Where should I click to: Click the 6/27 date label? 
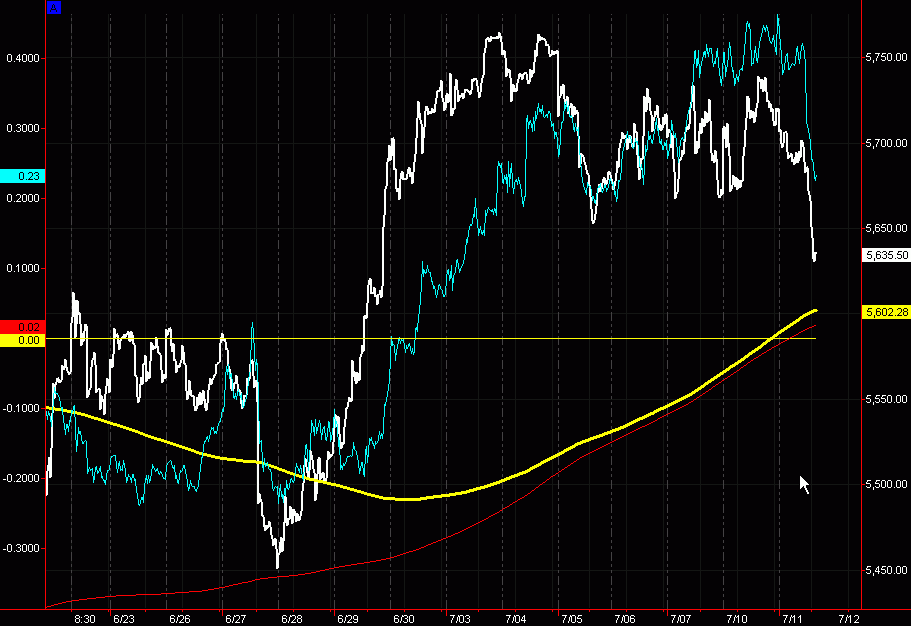tap(235, 619)
